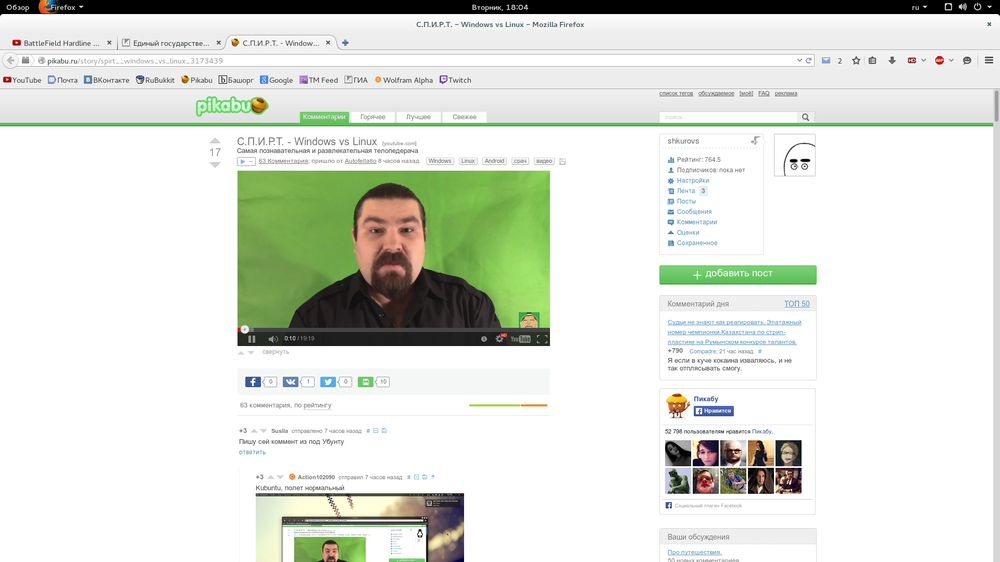1000x562 pixels.
Task: Bookmark this page with the star icon
Action: pyautogui.click(x=856, y=61)
